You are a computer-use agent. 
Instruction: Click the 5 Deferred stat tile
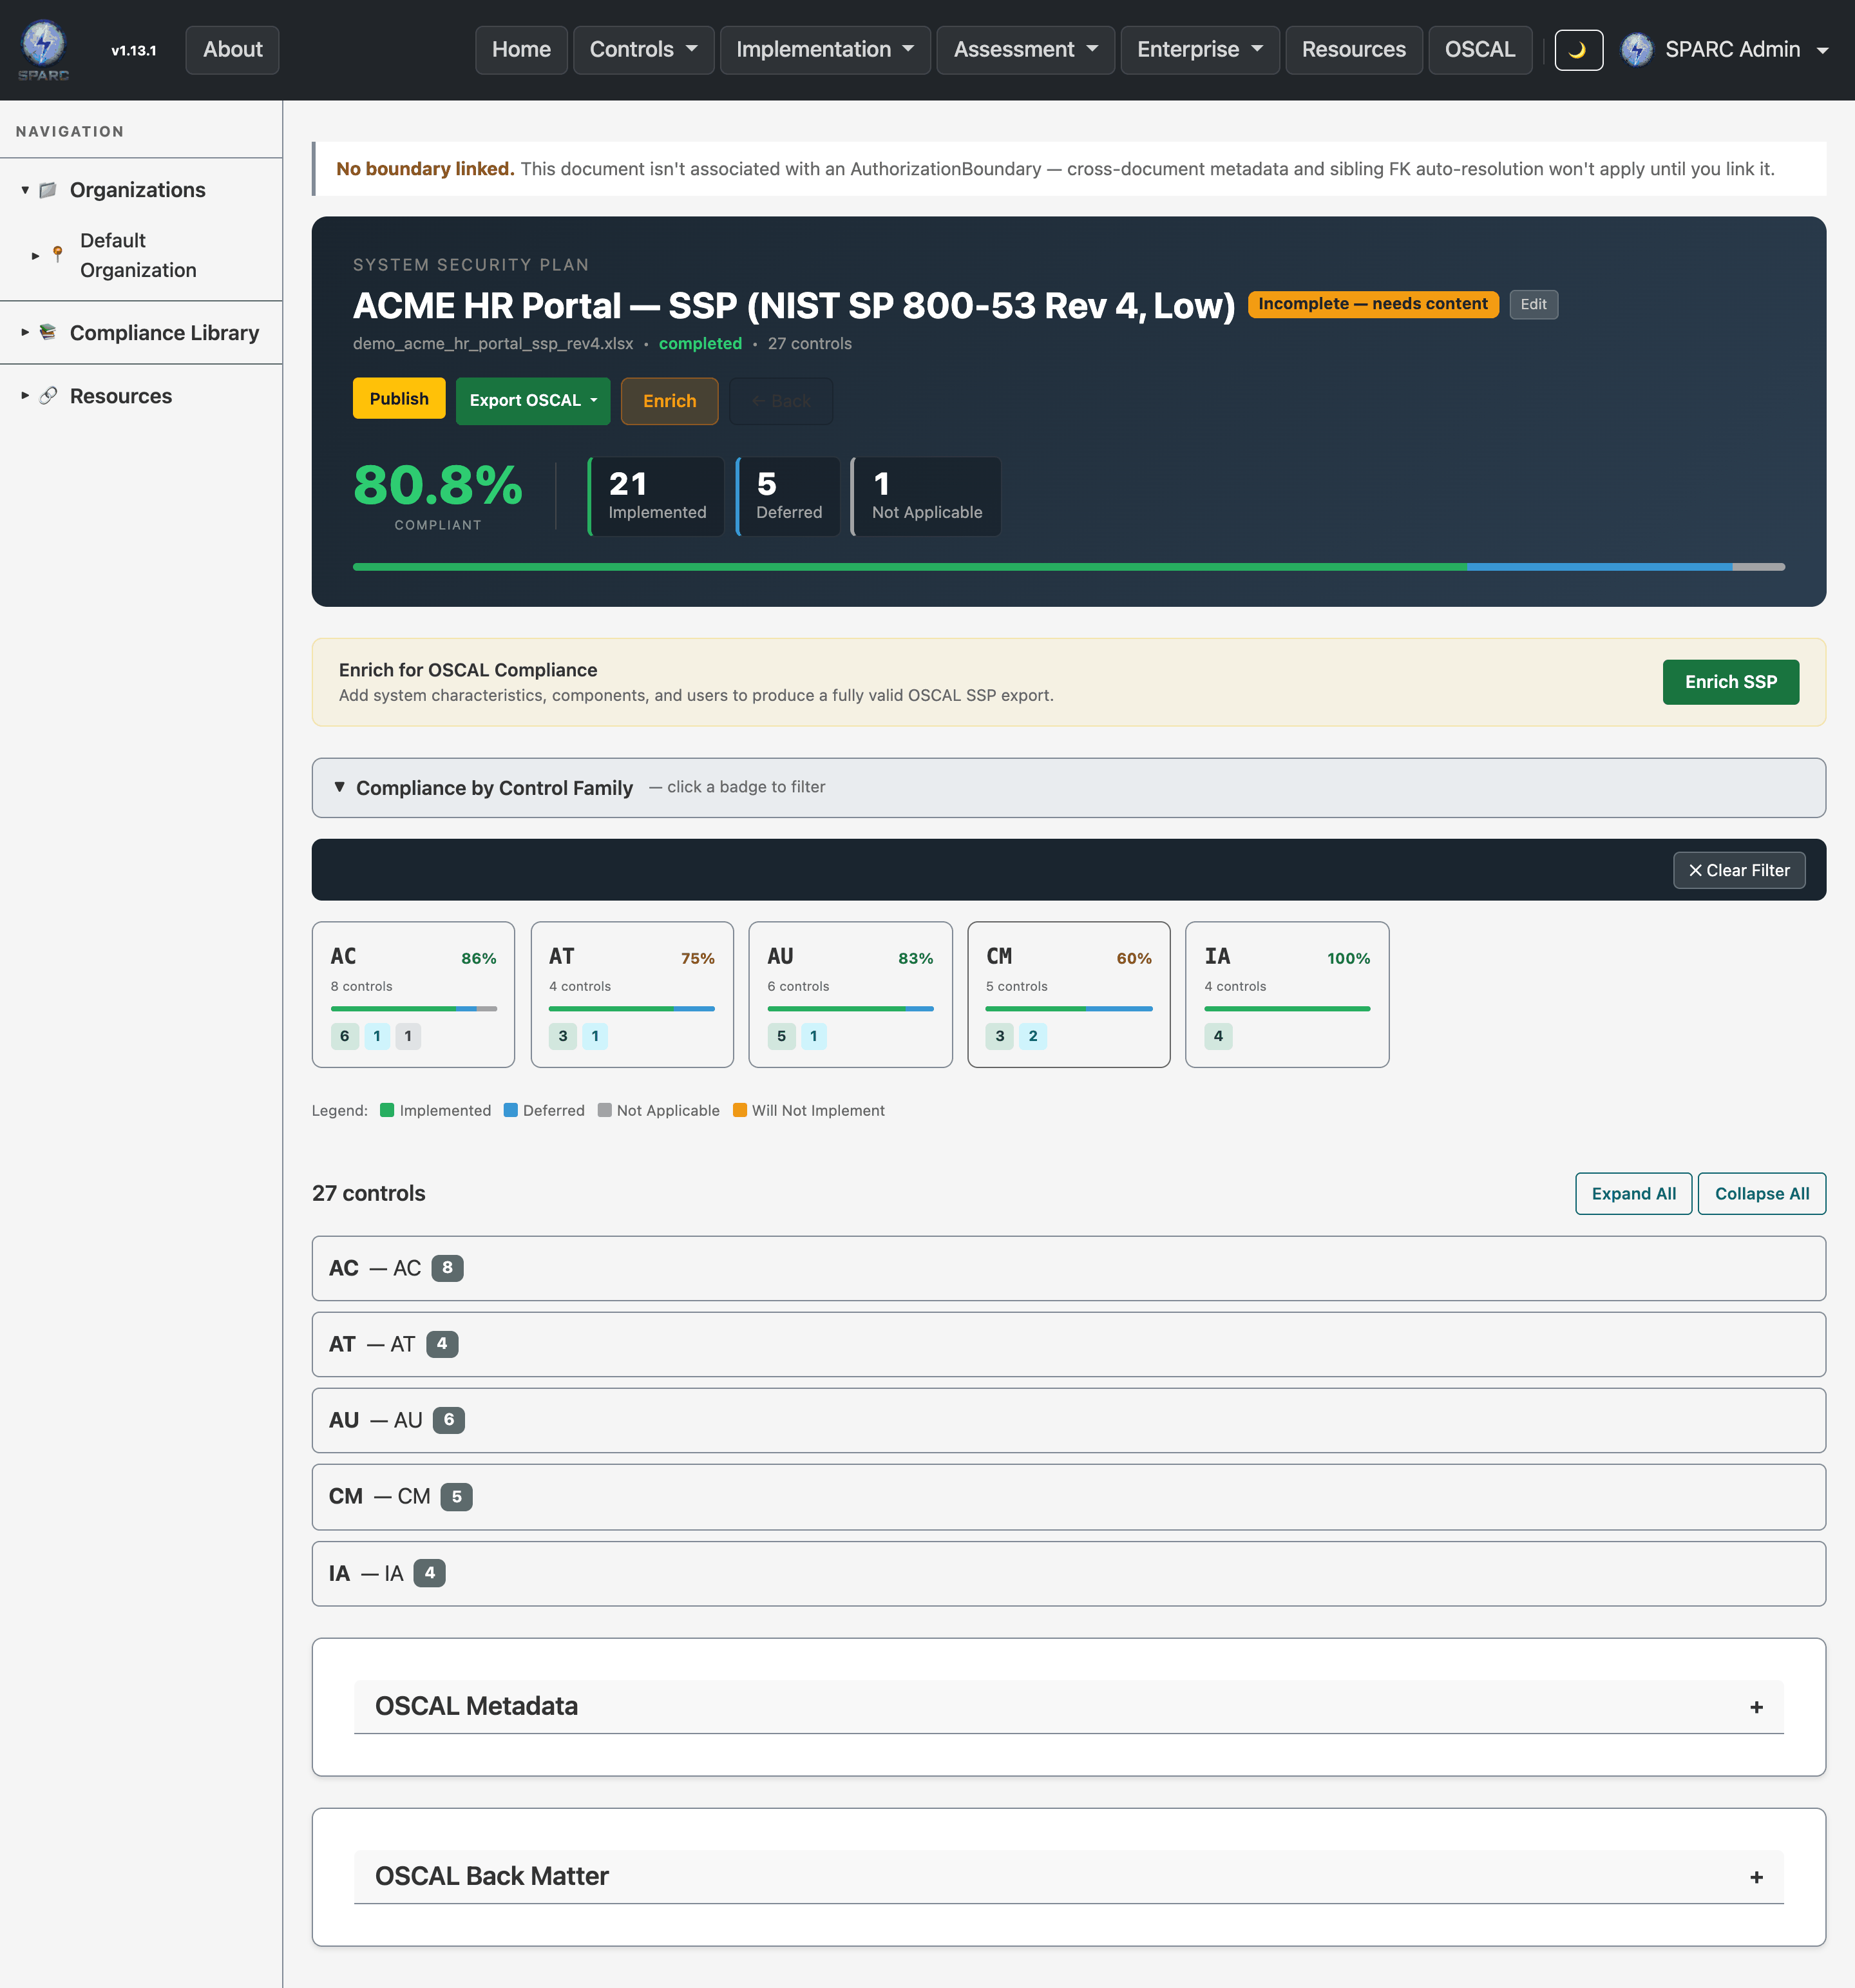788,497
